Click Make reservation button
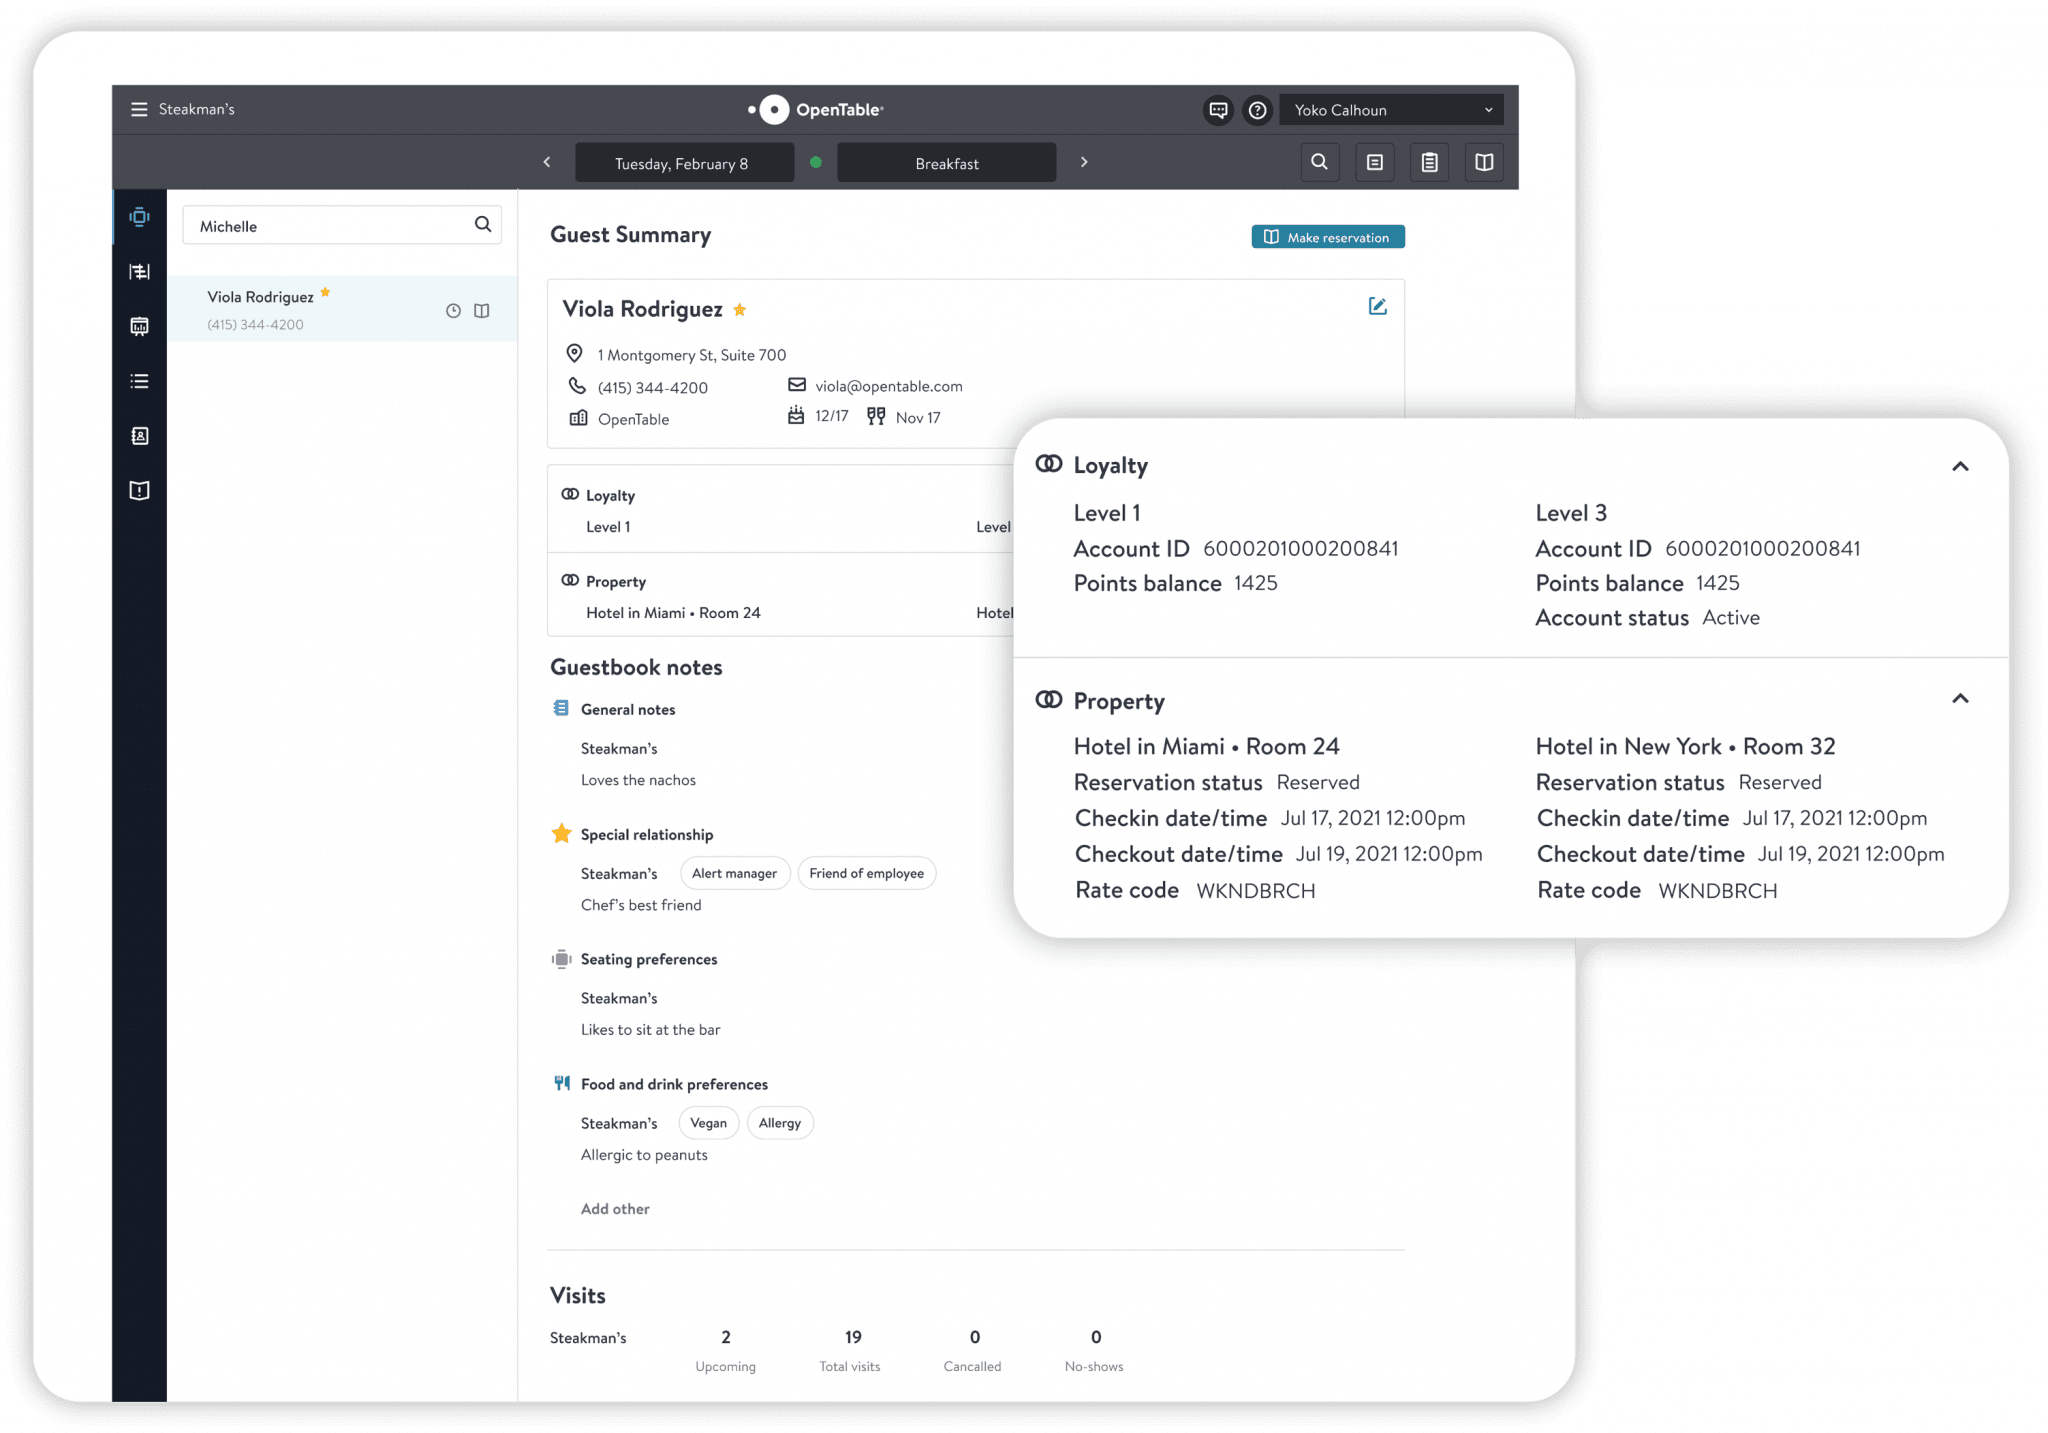Image resolution: width=2048 pixels, height=1433 pixels. 1327,236
